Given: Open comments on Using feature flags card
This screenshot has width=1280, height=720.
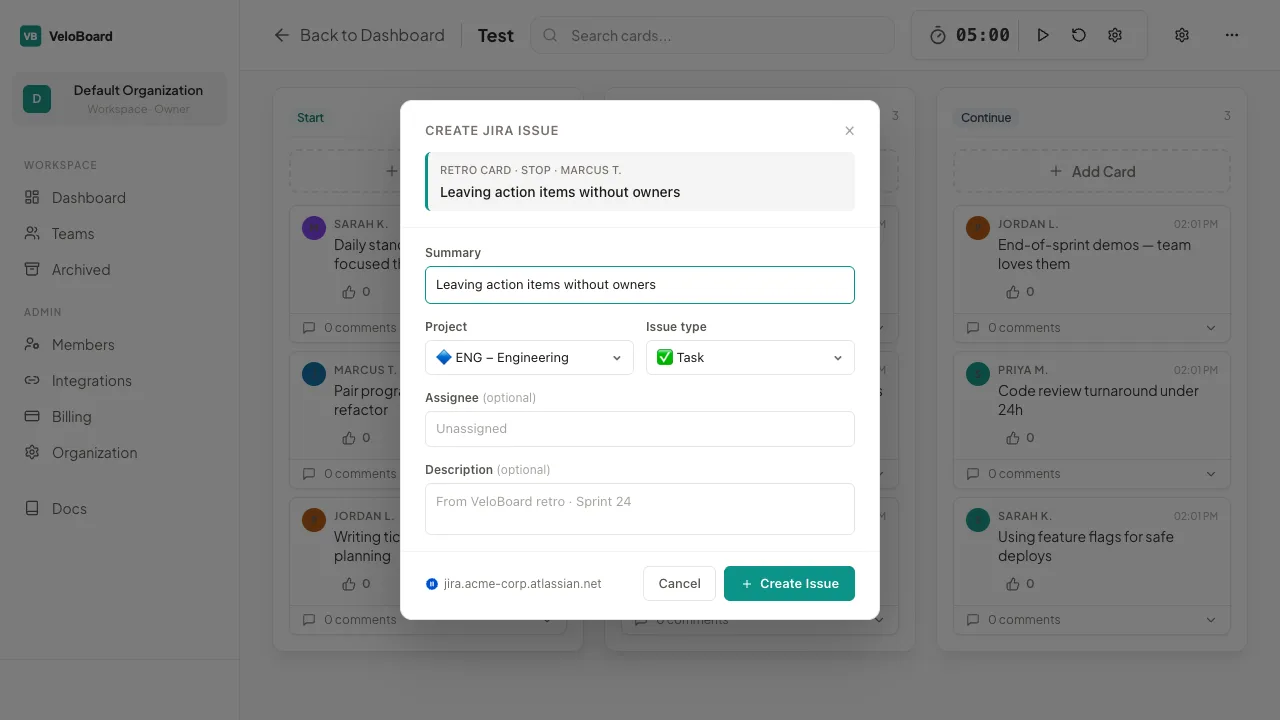Looking at the screenshot, I should click(x=1014, y=620).
